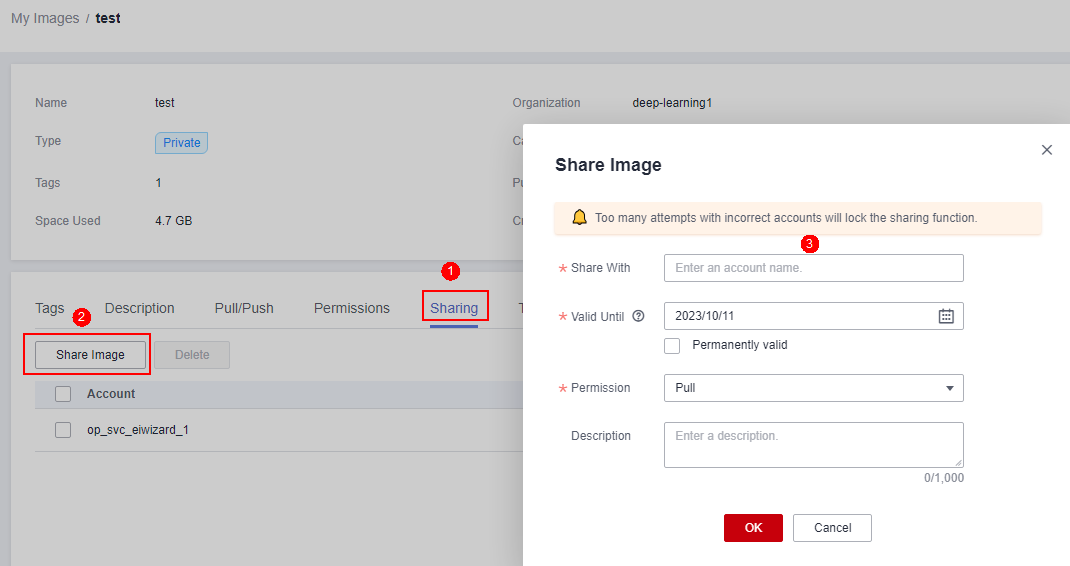Image resolution: width=1070 pixels, height=566 pixels.
Task: Focus the Share With account name field
Action: 813,268
